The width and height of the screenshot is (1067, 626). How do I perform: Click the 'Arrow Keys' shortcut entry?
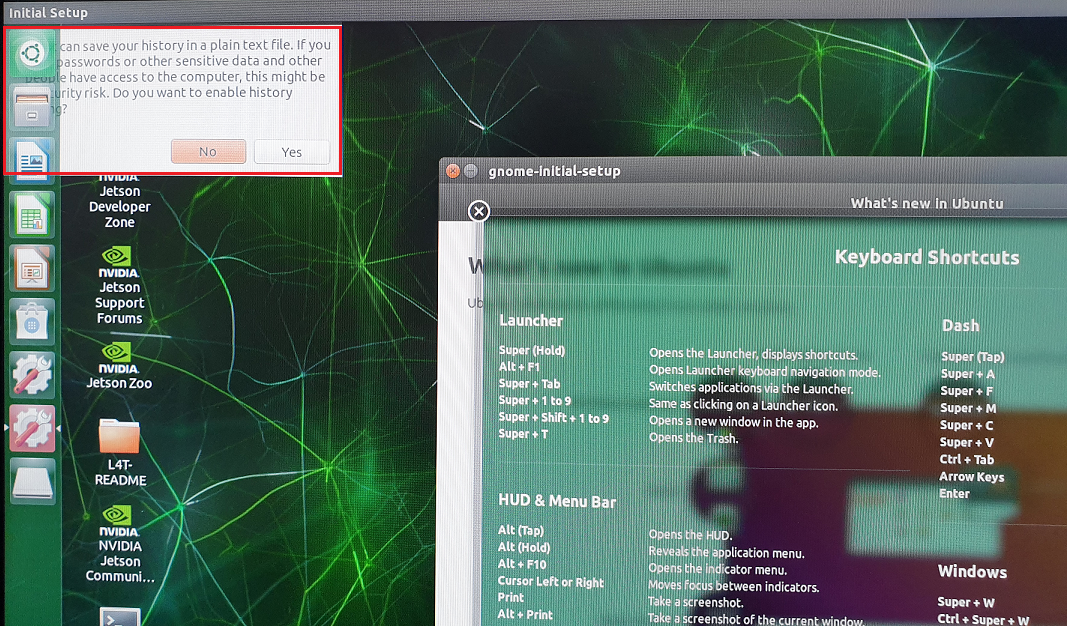pos(971,476)
